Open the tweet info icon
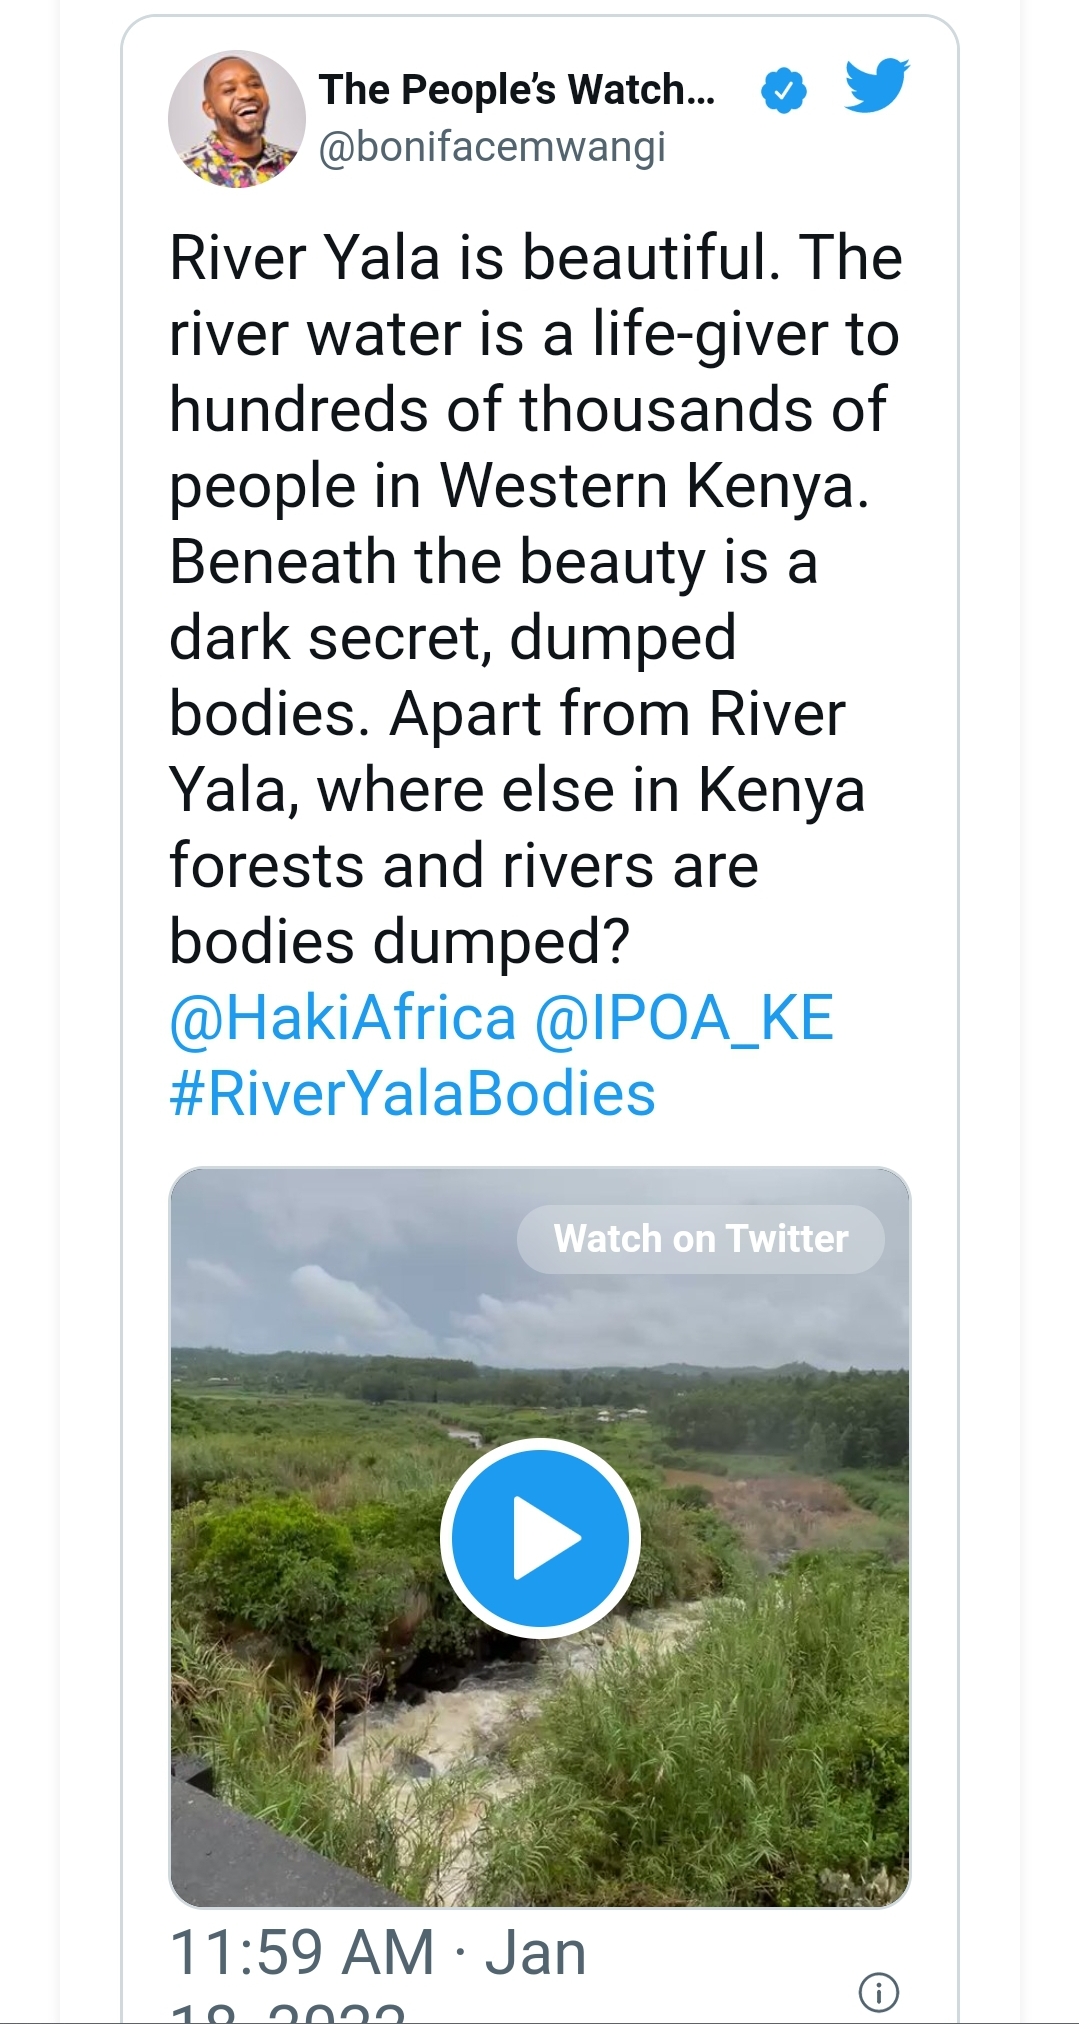Viewport: 1079px width, 2024px height. pos(879,1992)
